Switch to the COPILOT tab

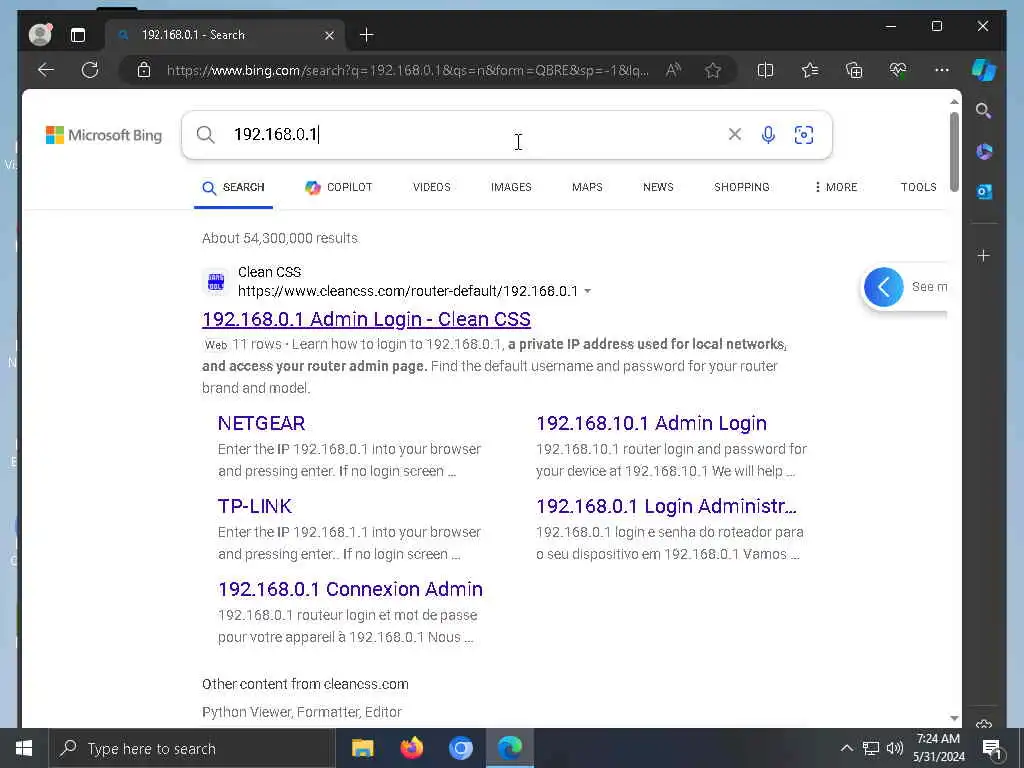pyautogui.click(x=338, y=187)
